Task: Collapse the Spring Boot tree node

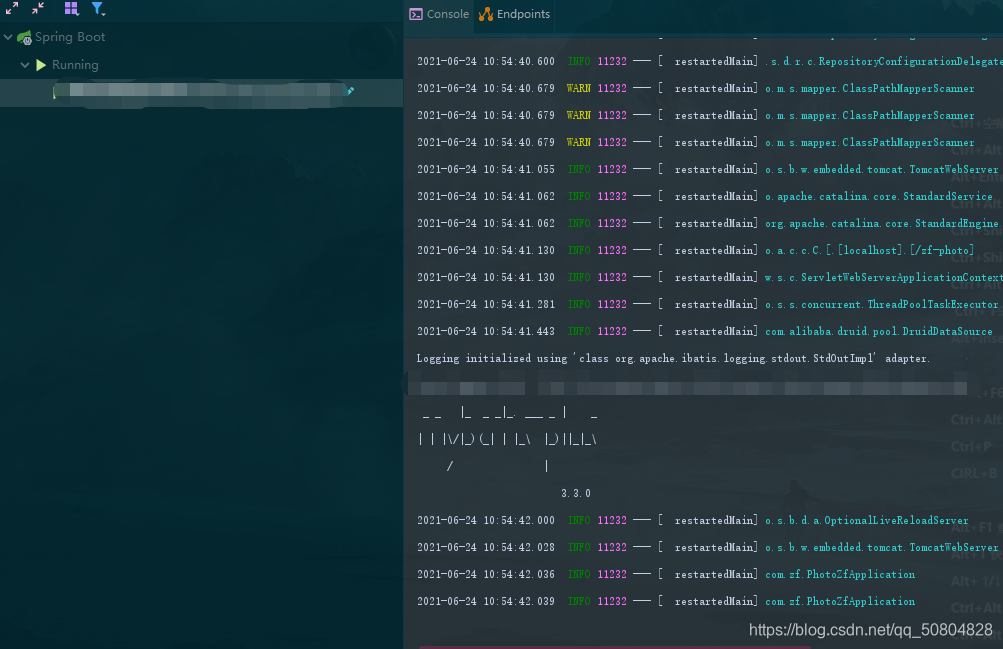Action: pos(8,36)
